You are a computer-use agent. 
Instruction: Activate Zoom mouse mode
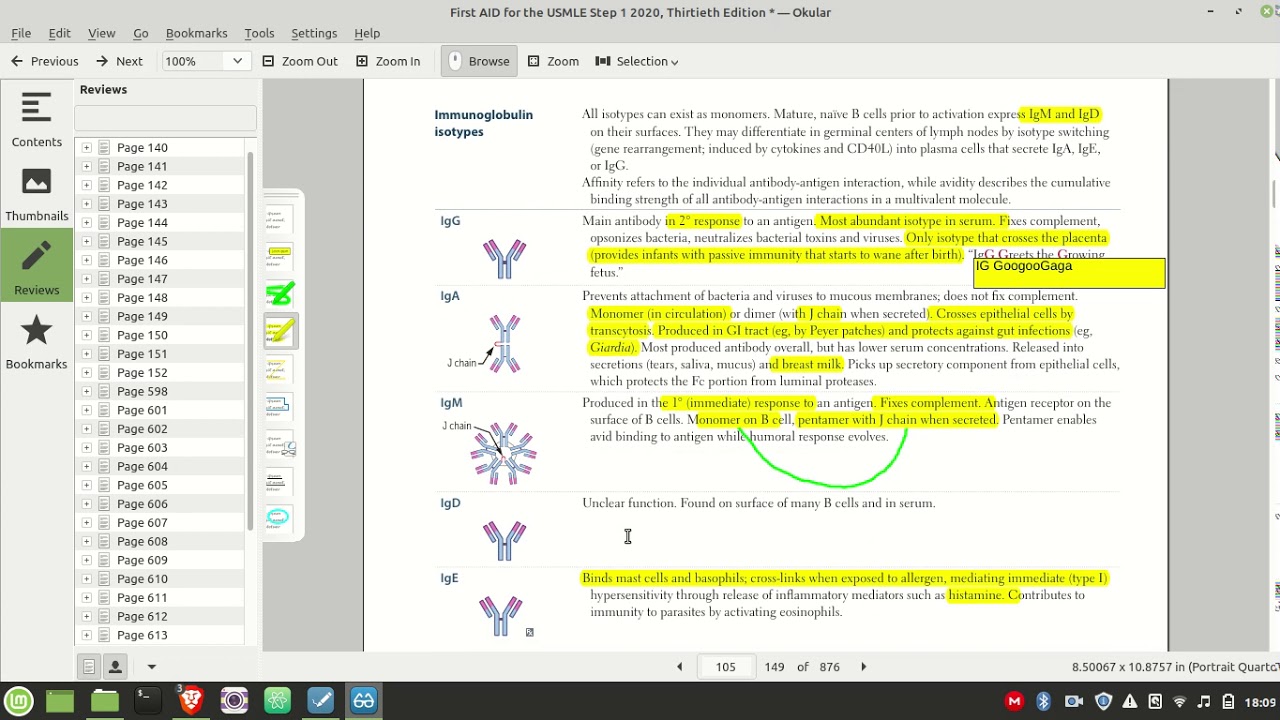point(553,61)
